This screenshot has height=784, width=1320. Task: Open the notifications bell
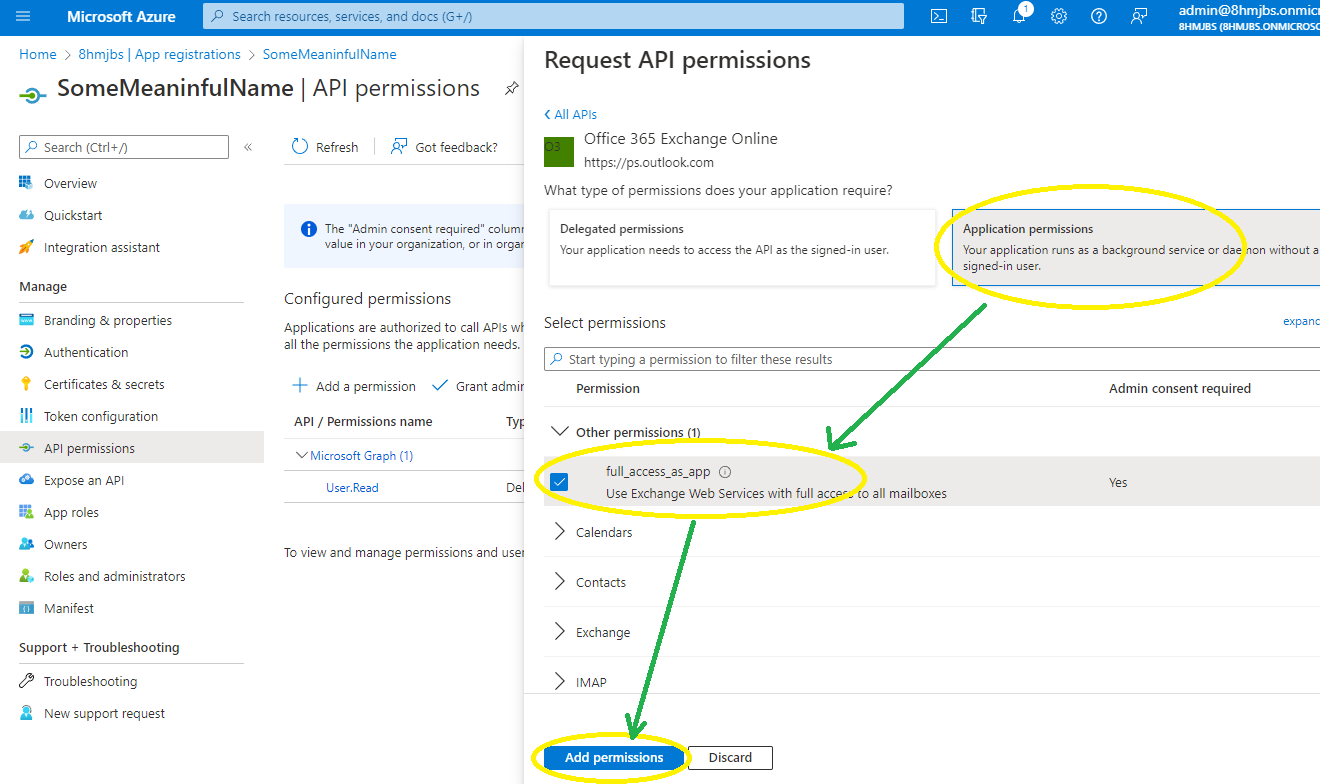[x=1019, y=16]
